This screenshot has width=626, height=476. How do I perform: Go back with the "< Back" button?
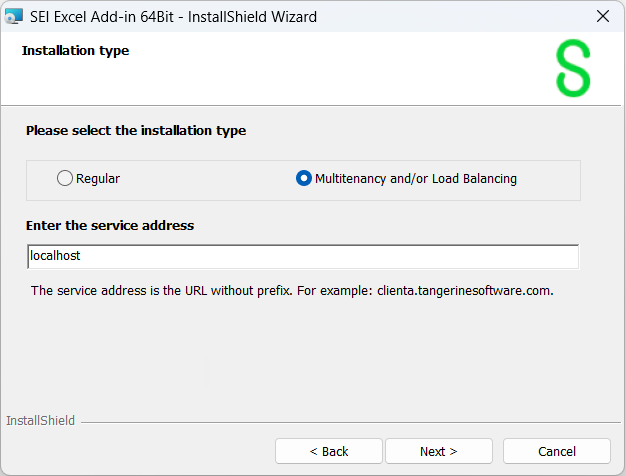329,451
